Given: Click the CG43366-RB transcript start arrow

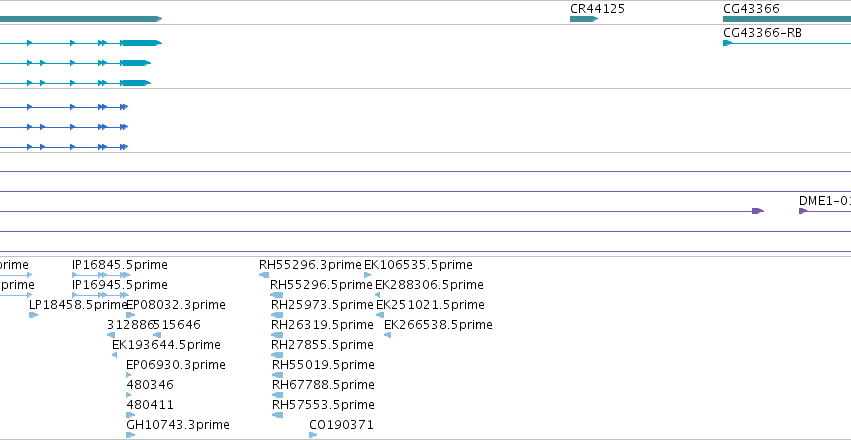Looking at the screenshot, I should click(727, 43).
